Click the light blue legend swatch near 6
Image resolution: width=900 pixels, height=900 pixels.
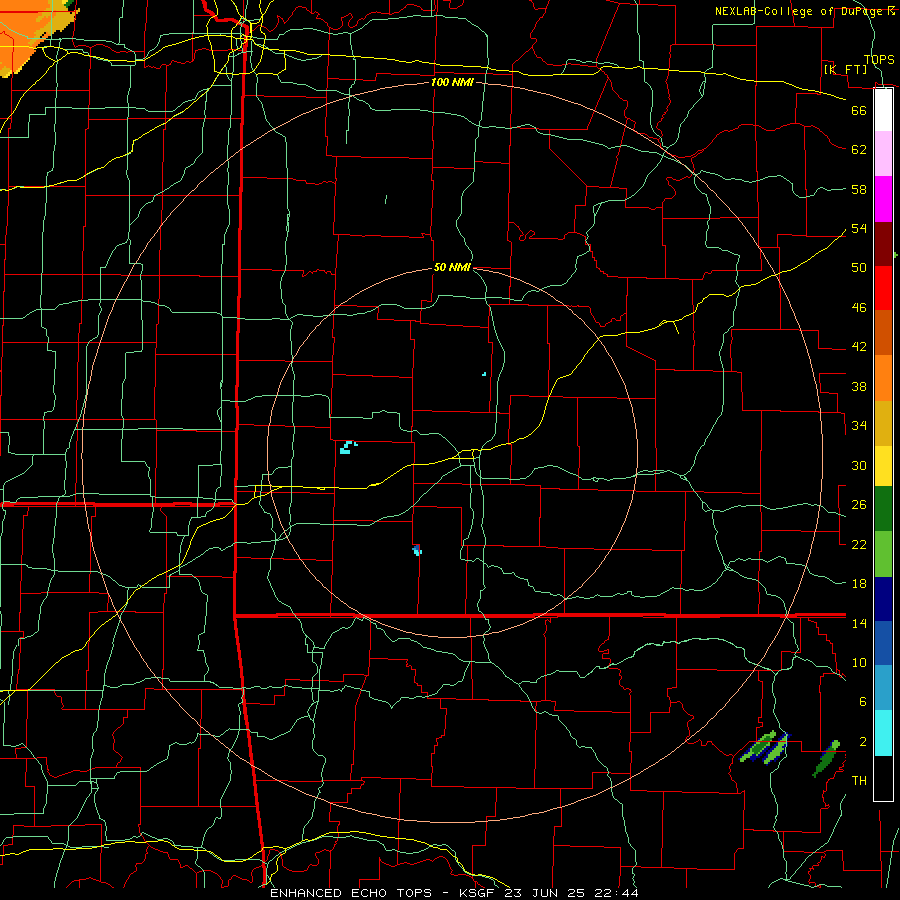[883, 688]
